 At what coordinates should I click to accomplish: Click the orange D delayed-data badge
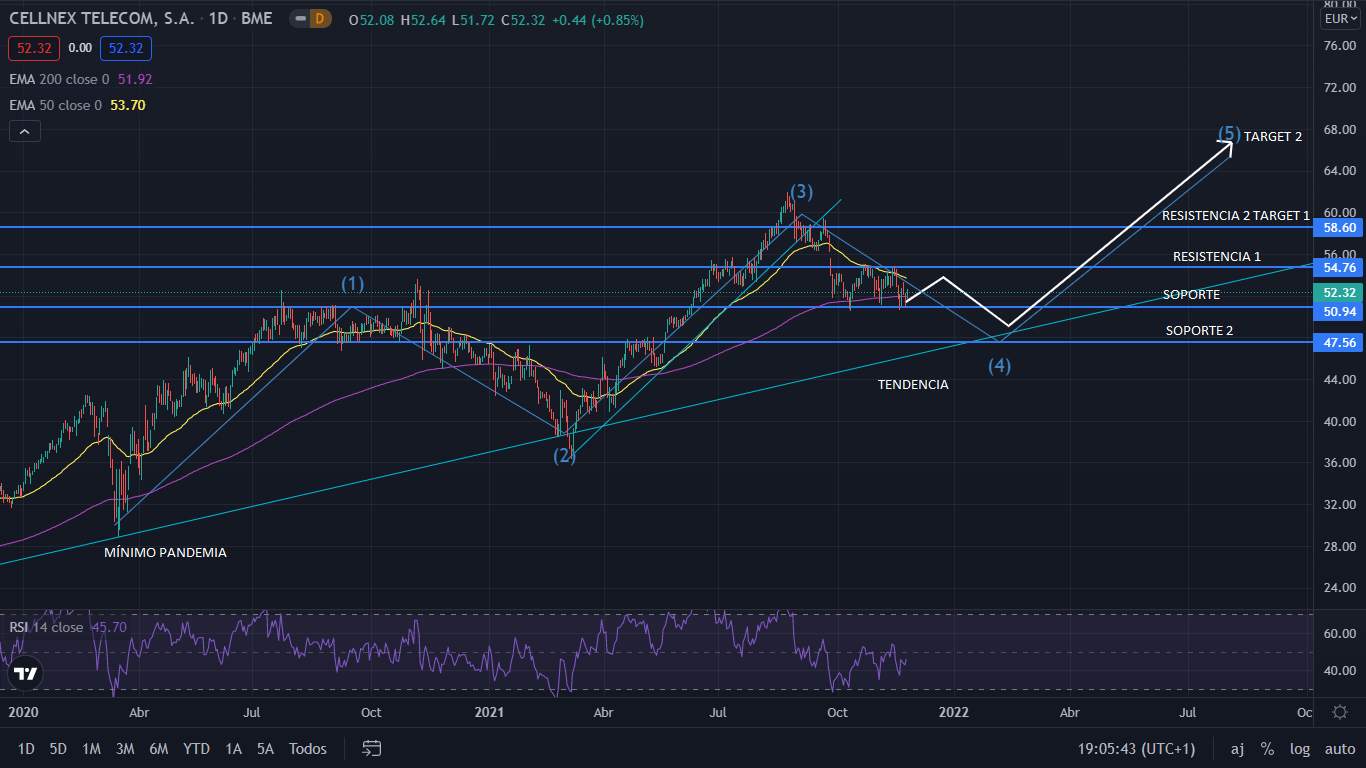pyautogui.click(x=321, y=19)
